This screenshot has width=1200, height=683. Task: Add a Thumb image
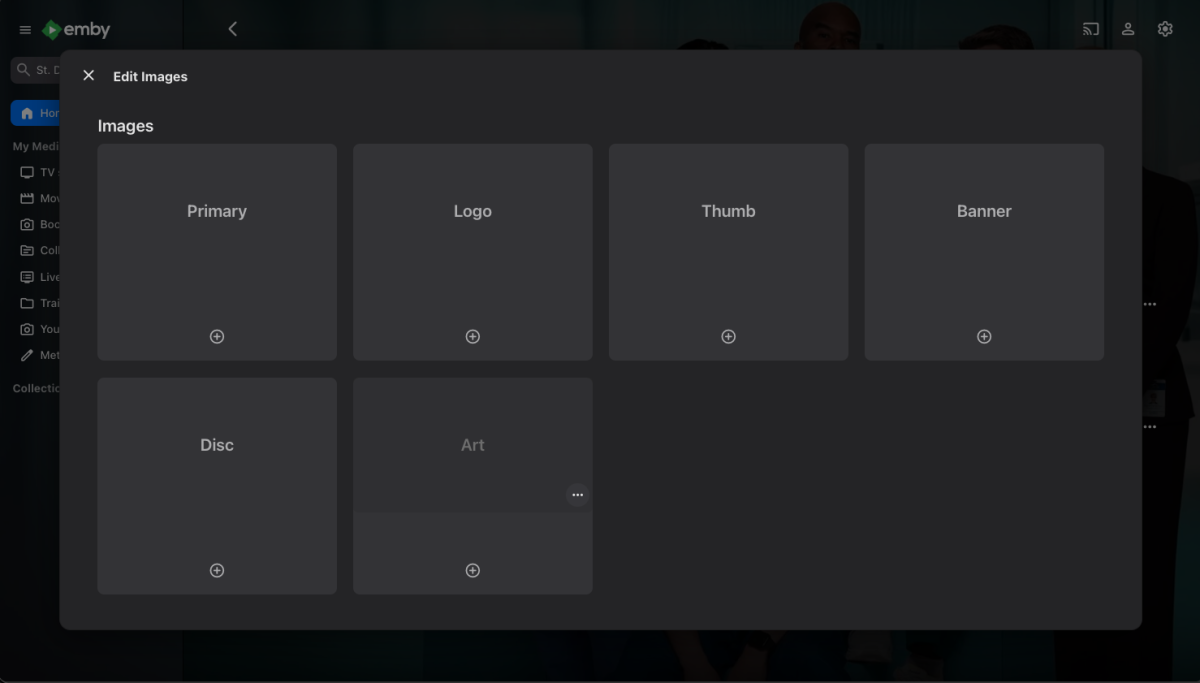tap(728, 337)
